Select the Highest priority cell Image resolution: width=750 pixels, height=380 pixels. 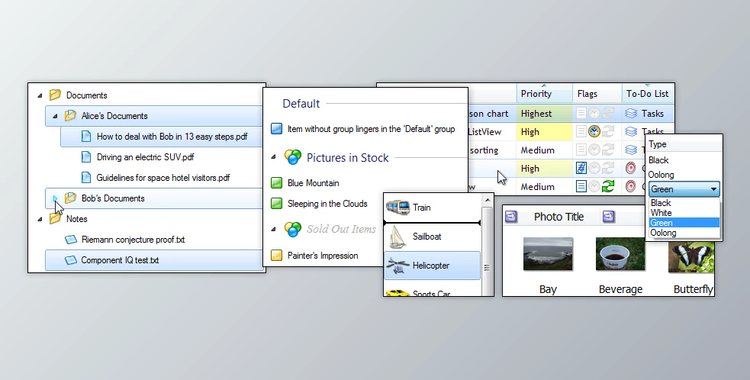coord(544,113)
